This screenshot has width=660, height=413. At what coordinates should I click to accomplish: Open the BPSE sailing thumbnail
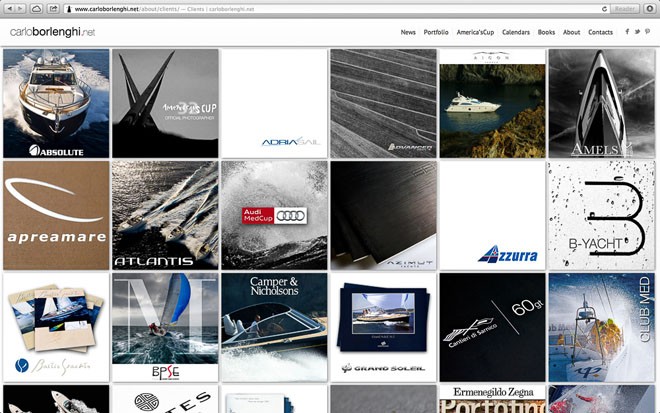165,327
